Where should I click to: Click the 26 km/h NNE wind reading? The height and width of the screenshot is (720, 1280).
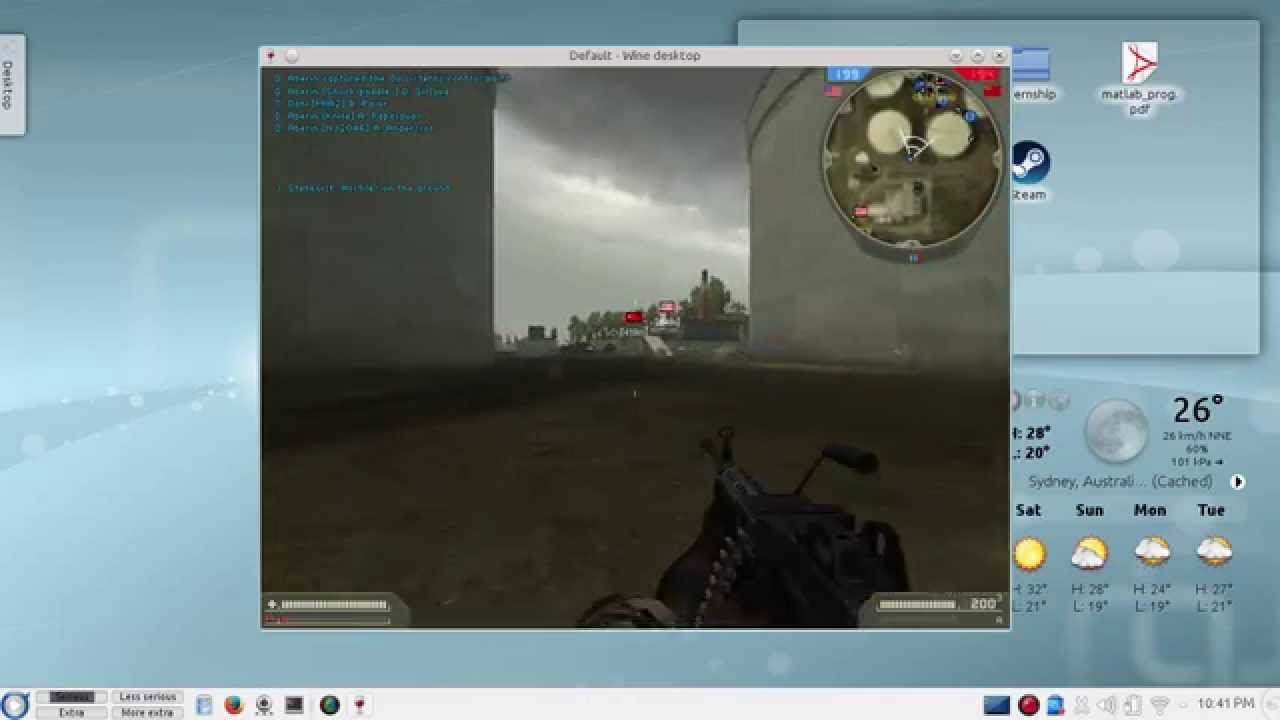tap(1196, 436)
